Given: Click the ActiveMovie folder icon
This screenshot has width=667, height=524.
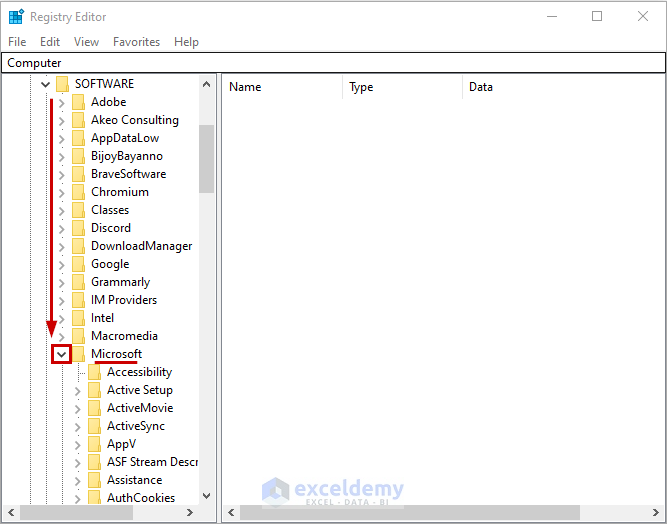Looking at the screenshot, I should [94, 408].
